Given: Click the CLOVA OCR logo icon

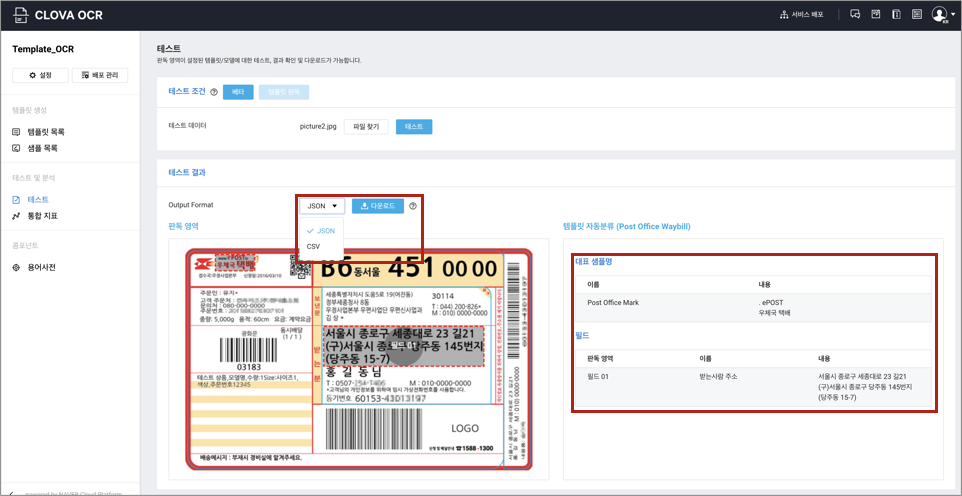Looking at the screenshot, I should (21, 15).
